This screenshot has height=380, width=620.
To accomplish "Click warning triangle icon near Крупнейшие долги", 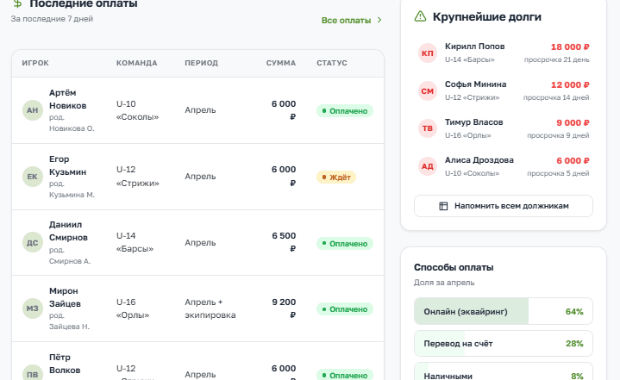I will coord(420,17).
